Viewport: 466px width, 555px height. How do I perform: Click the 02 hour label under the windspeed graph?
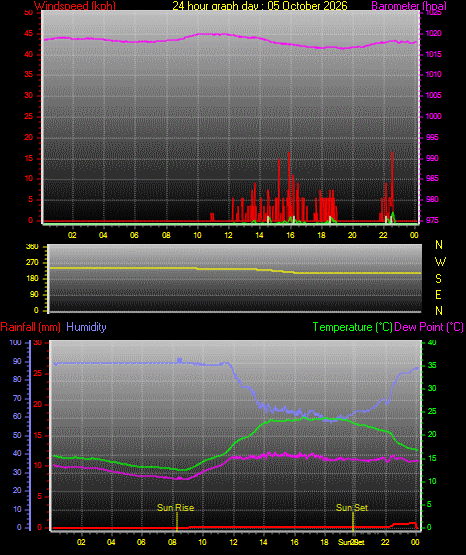point(72,235)
